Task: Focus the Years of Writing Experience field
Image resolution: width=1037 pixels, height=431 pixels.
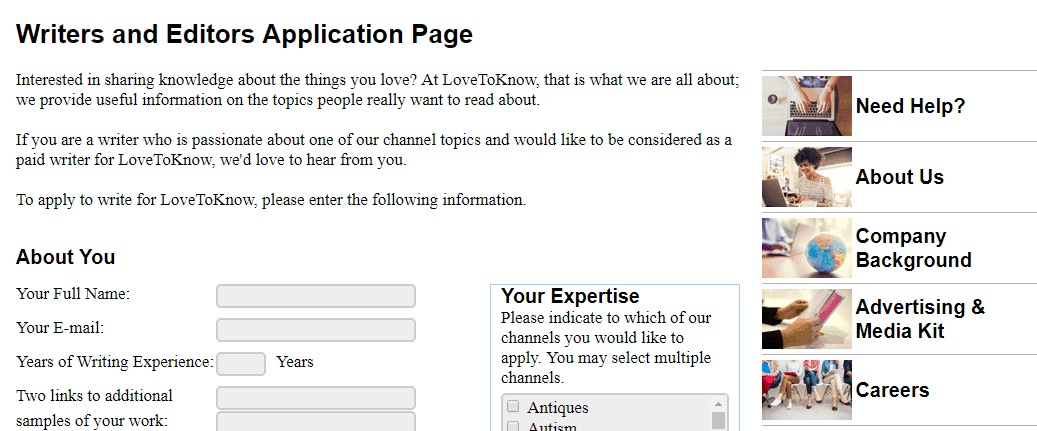Action: [x=241, y=364]
